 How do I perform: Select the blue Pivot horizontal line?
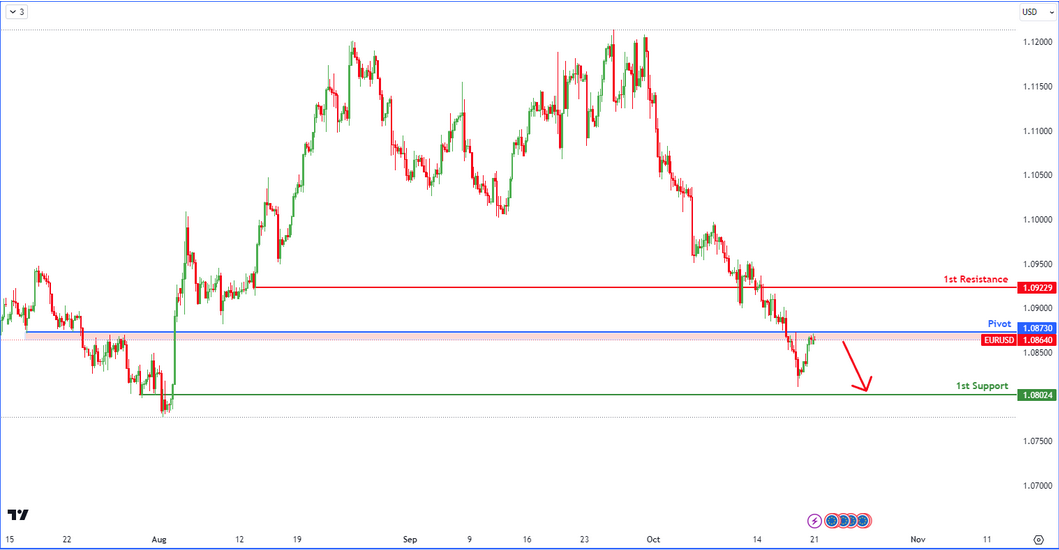(x=520, y=332)
